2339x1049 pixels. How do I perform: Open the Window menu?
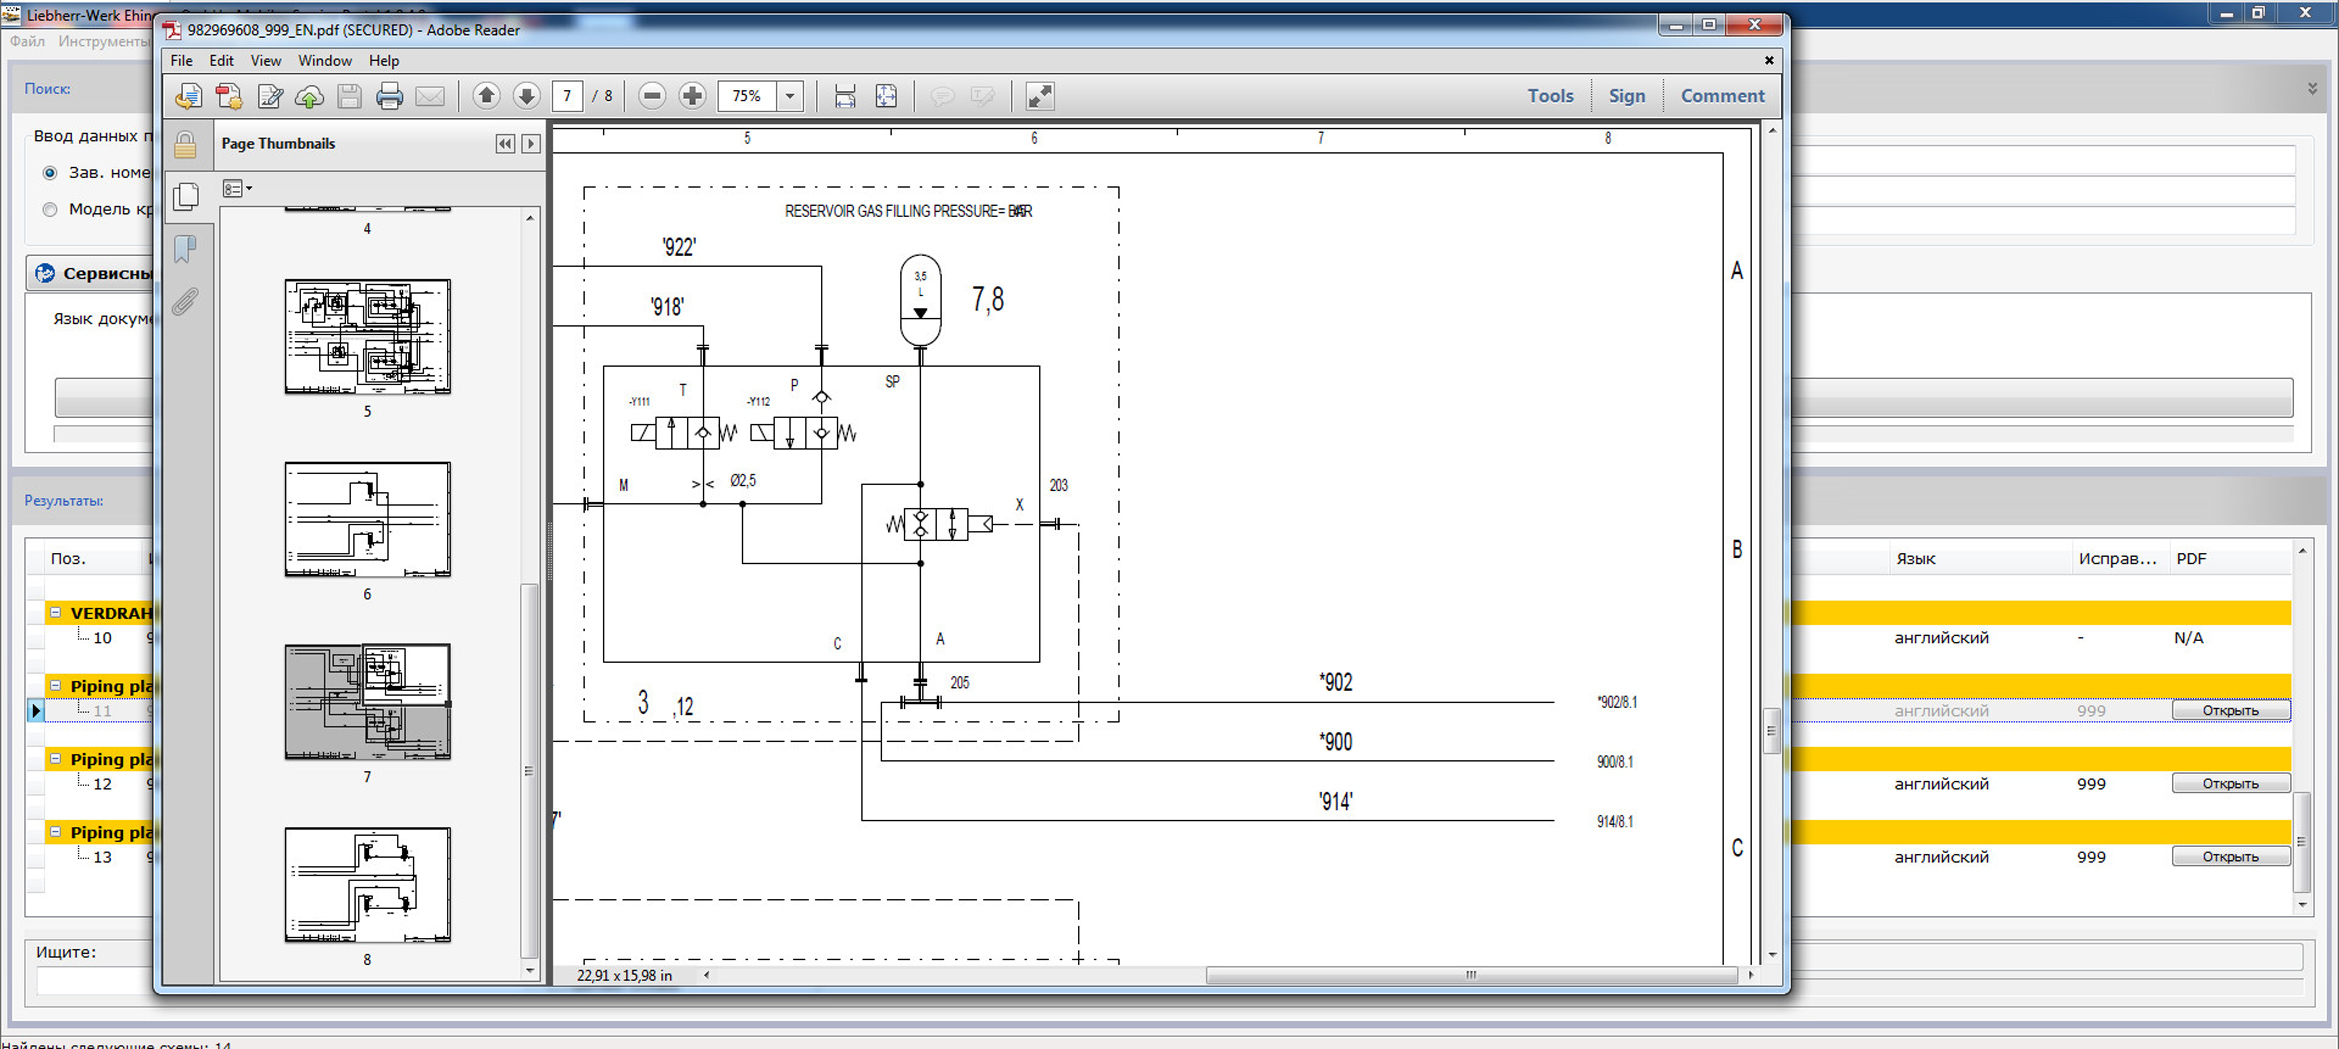[324, 61]
